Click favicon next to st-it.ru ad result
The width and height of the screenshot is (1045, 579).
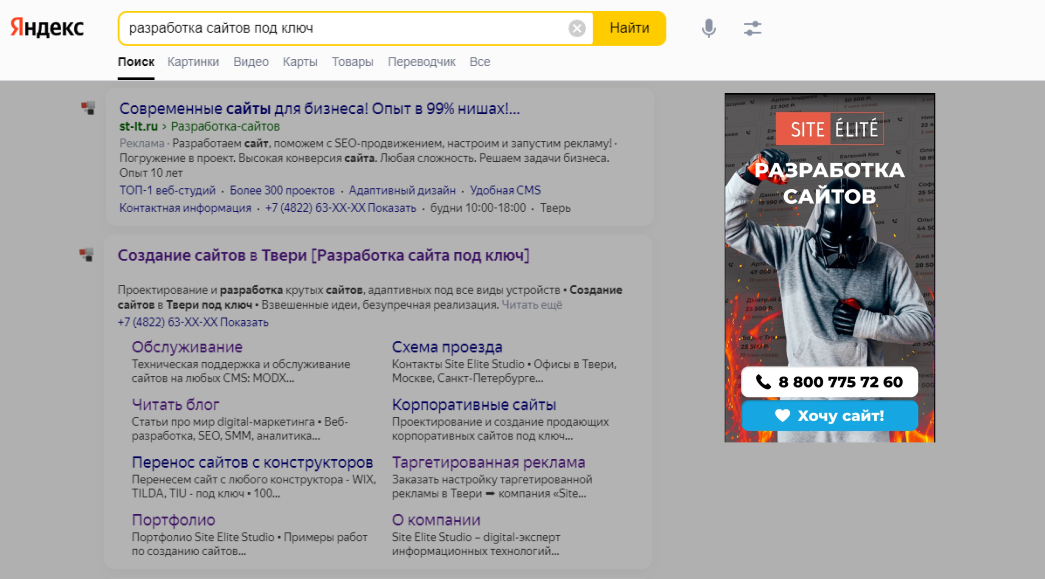click(x=88, y=108)
